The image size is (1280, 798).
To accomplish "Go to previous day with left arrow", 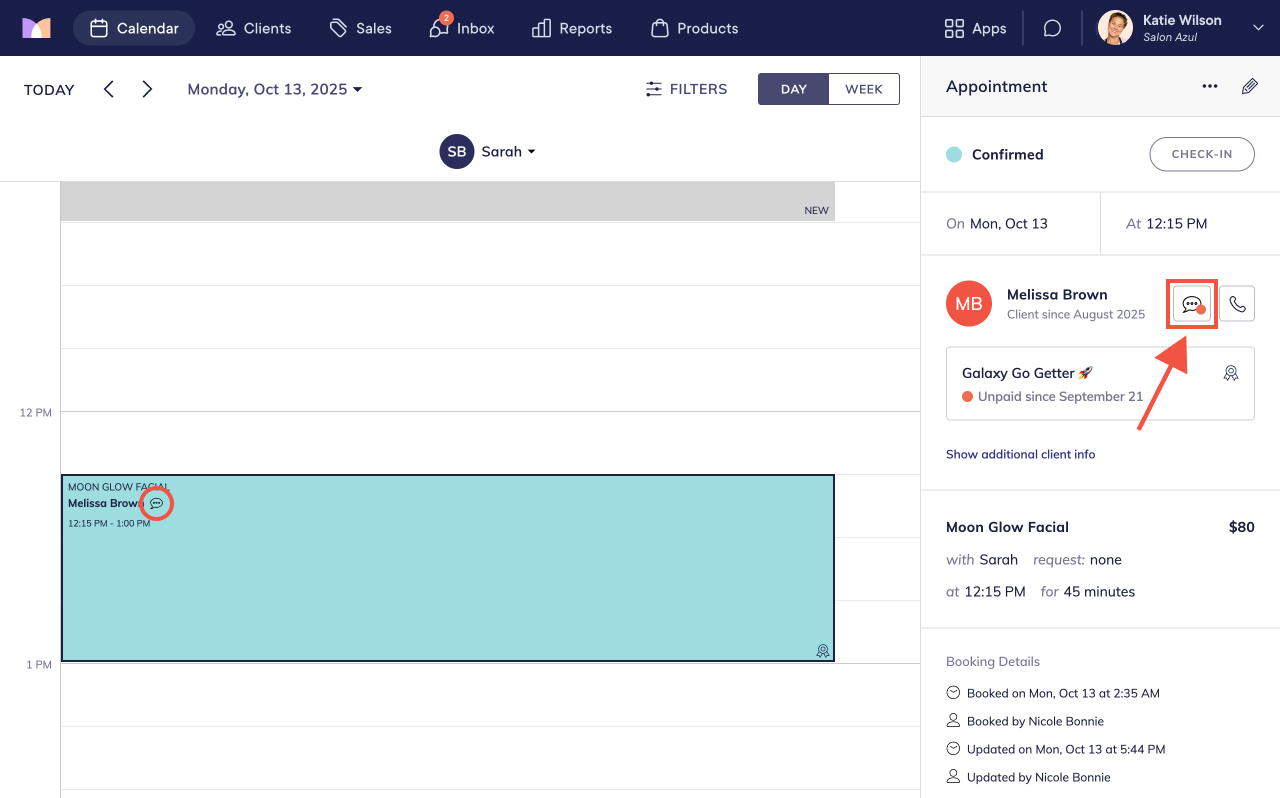I will (x=109, y=89).
